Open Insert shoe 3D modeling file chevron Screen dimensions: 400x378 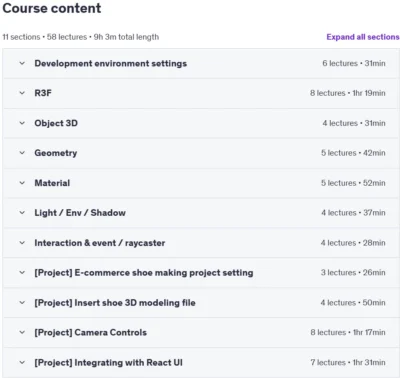(x=22, y=303)
